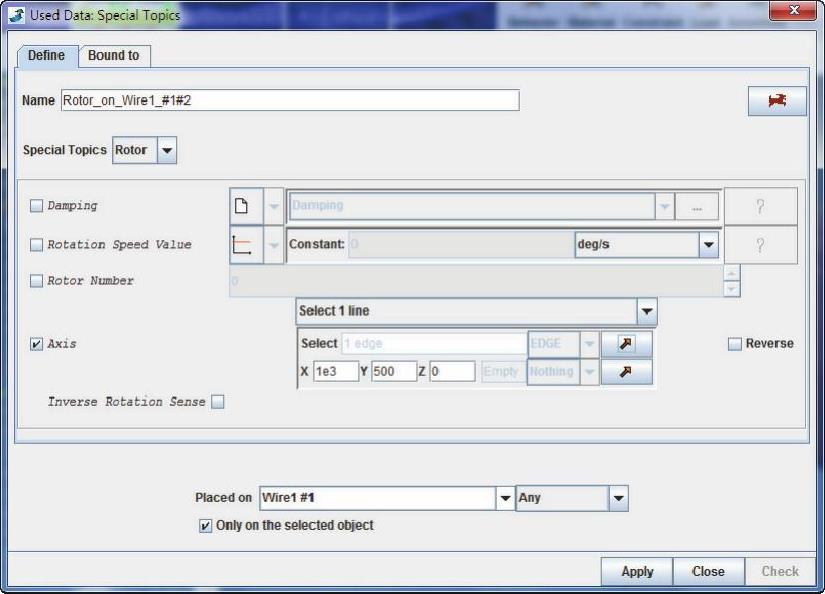Viewport: 825px width, 594px height.
Task: Click the Name text field
Action: click(289, 100)
